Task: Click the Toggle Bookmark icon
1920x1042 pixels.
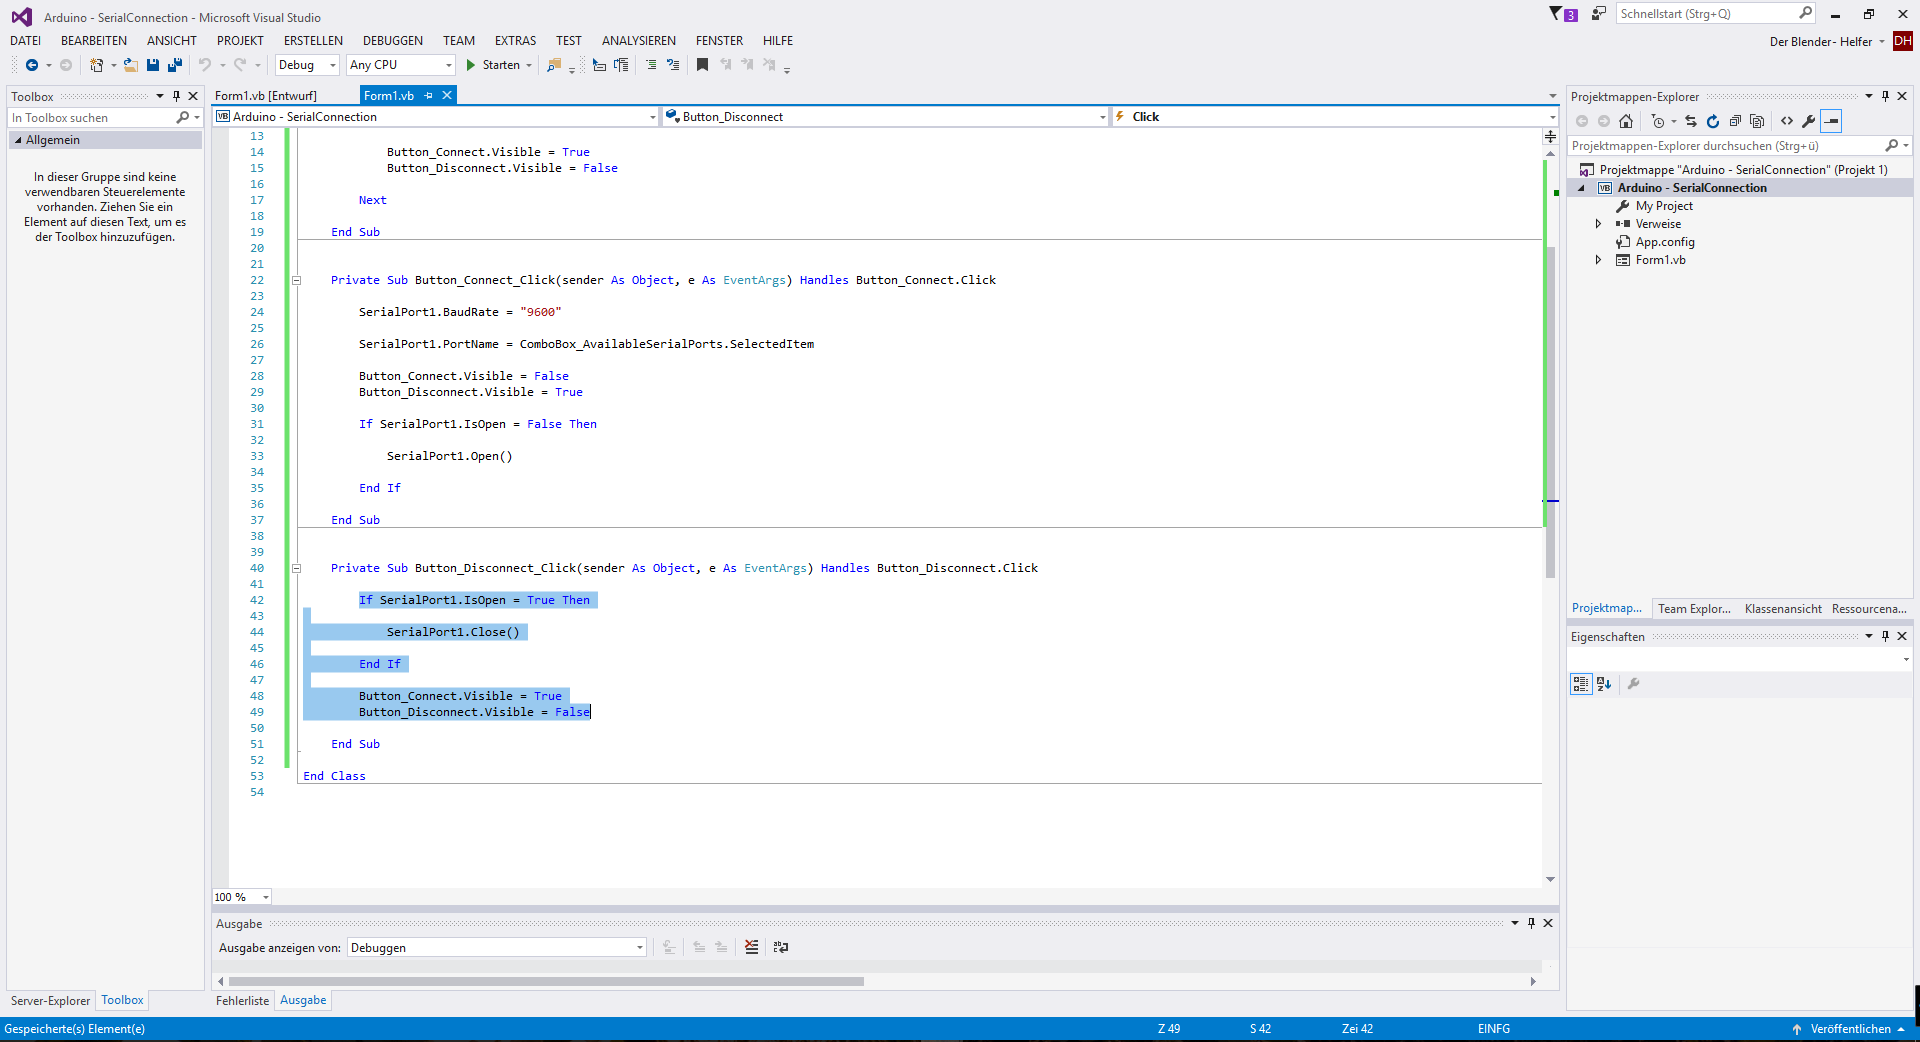Action: [703, 65]
